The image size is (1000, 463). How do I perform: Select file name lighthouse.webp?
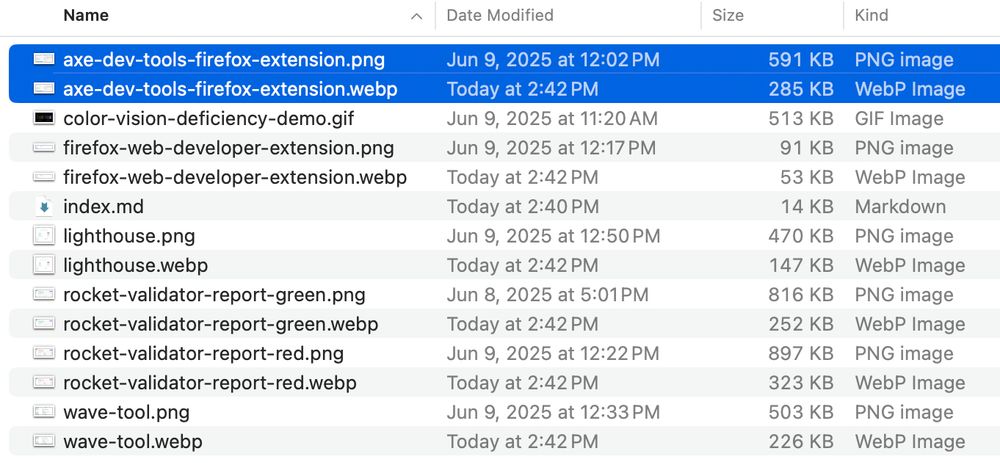tap(135, 265)
